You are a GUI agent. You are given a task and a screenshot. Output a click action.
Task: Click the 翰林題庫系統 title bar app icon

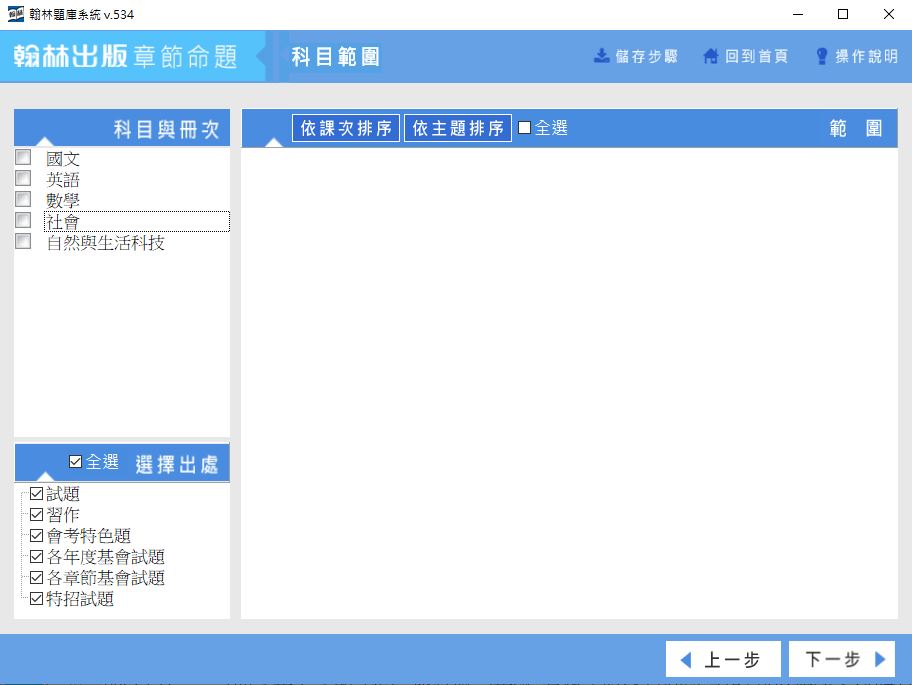[x=16, y=14]
